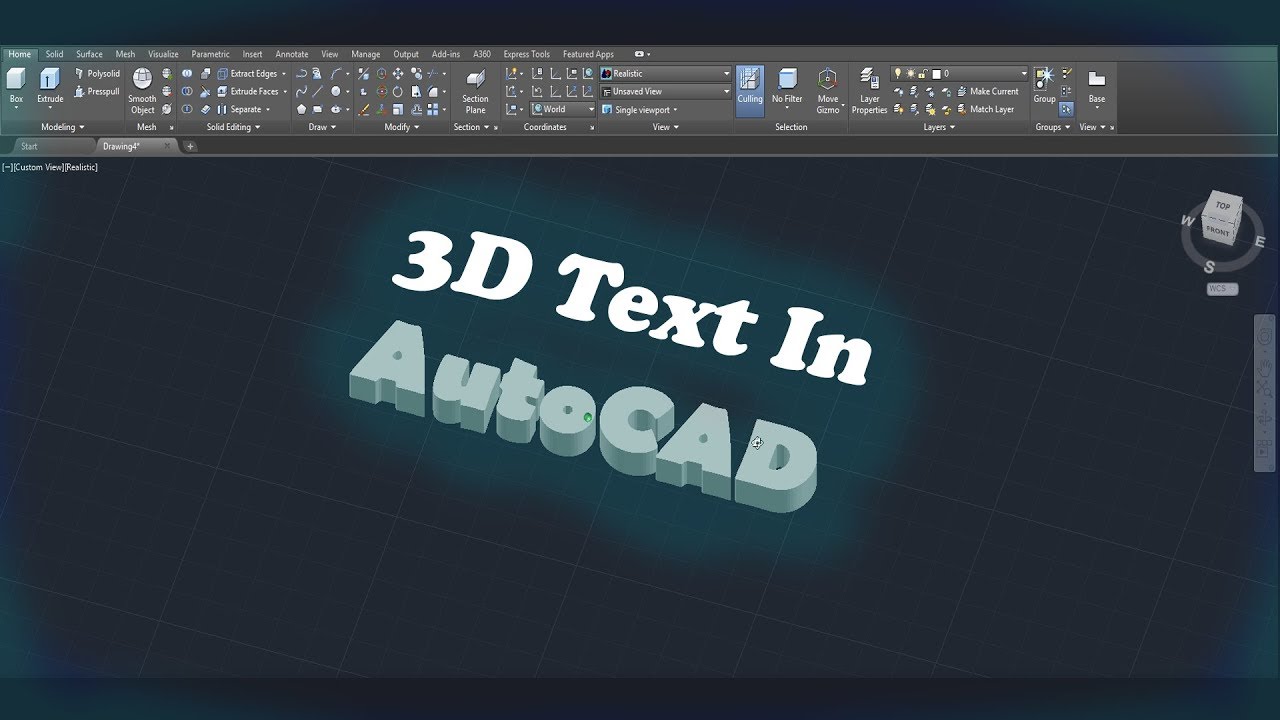1280x720 pixels.
Task: Open the Single viewport dropdown
Action: pyautogui.click(x=640, y=109)
